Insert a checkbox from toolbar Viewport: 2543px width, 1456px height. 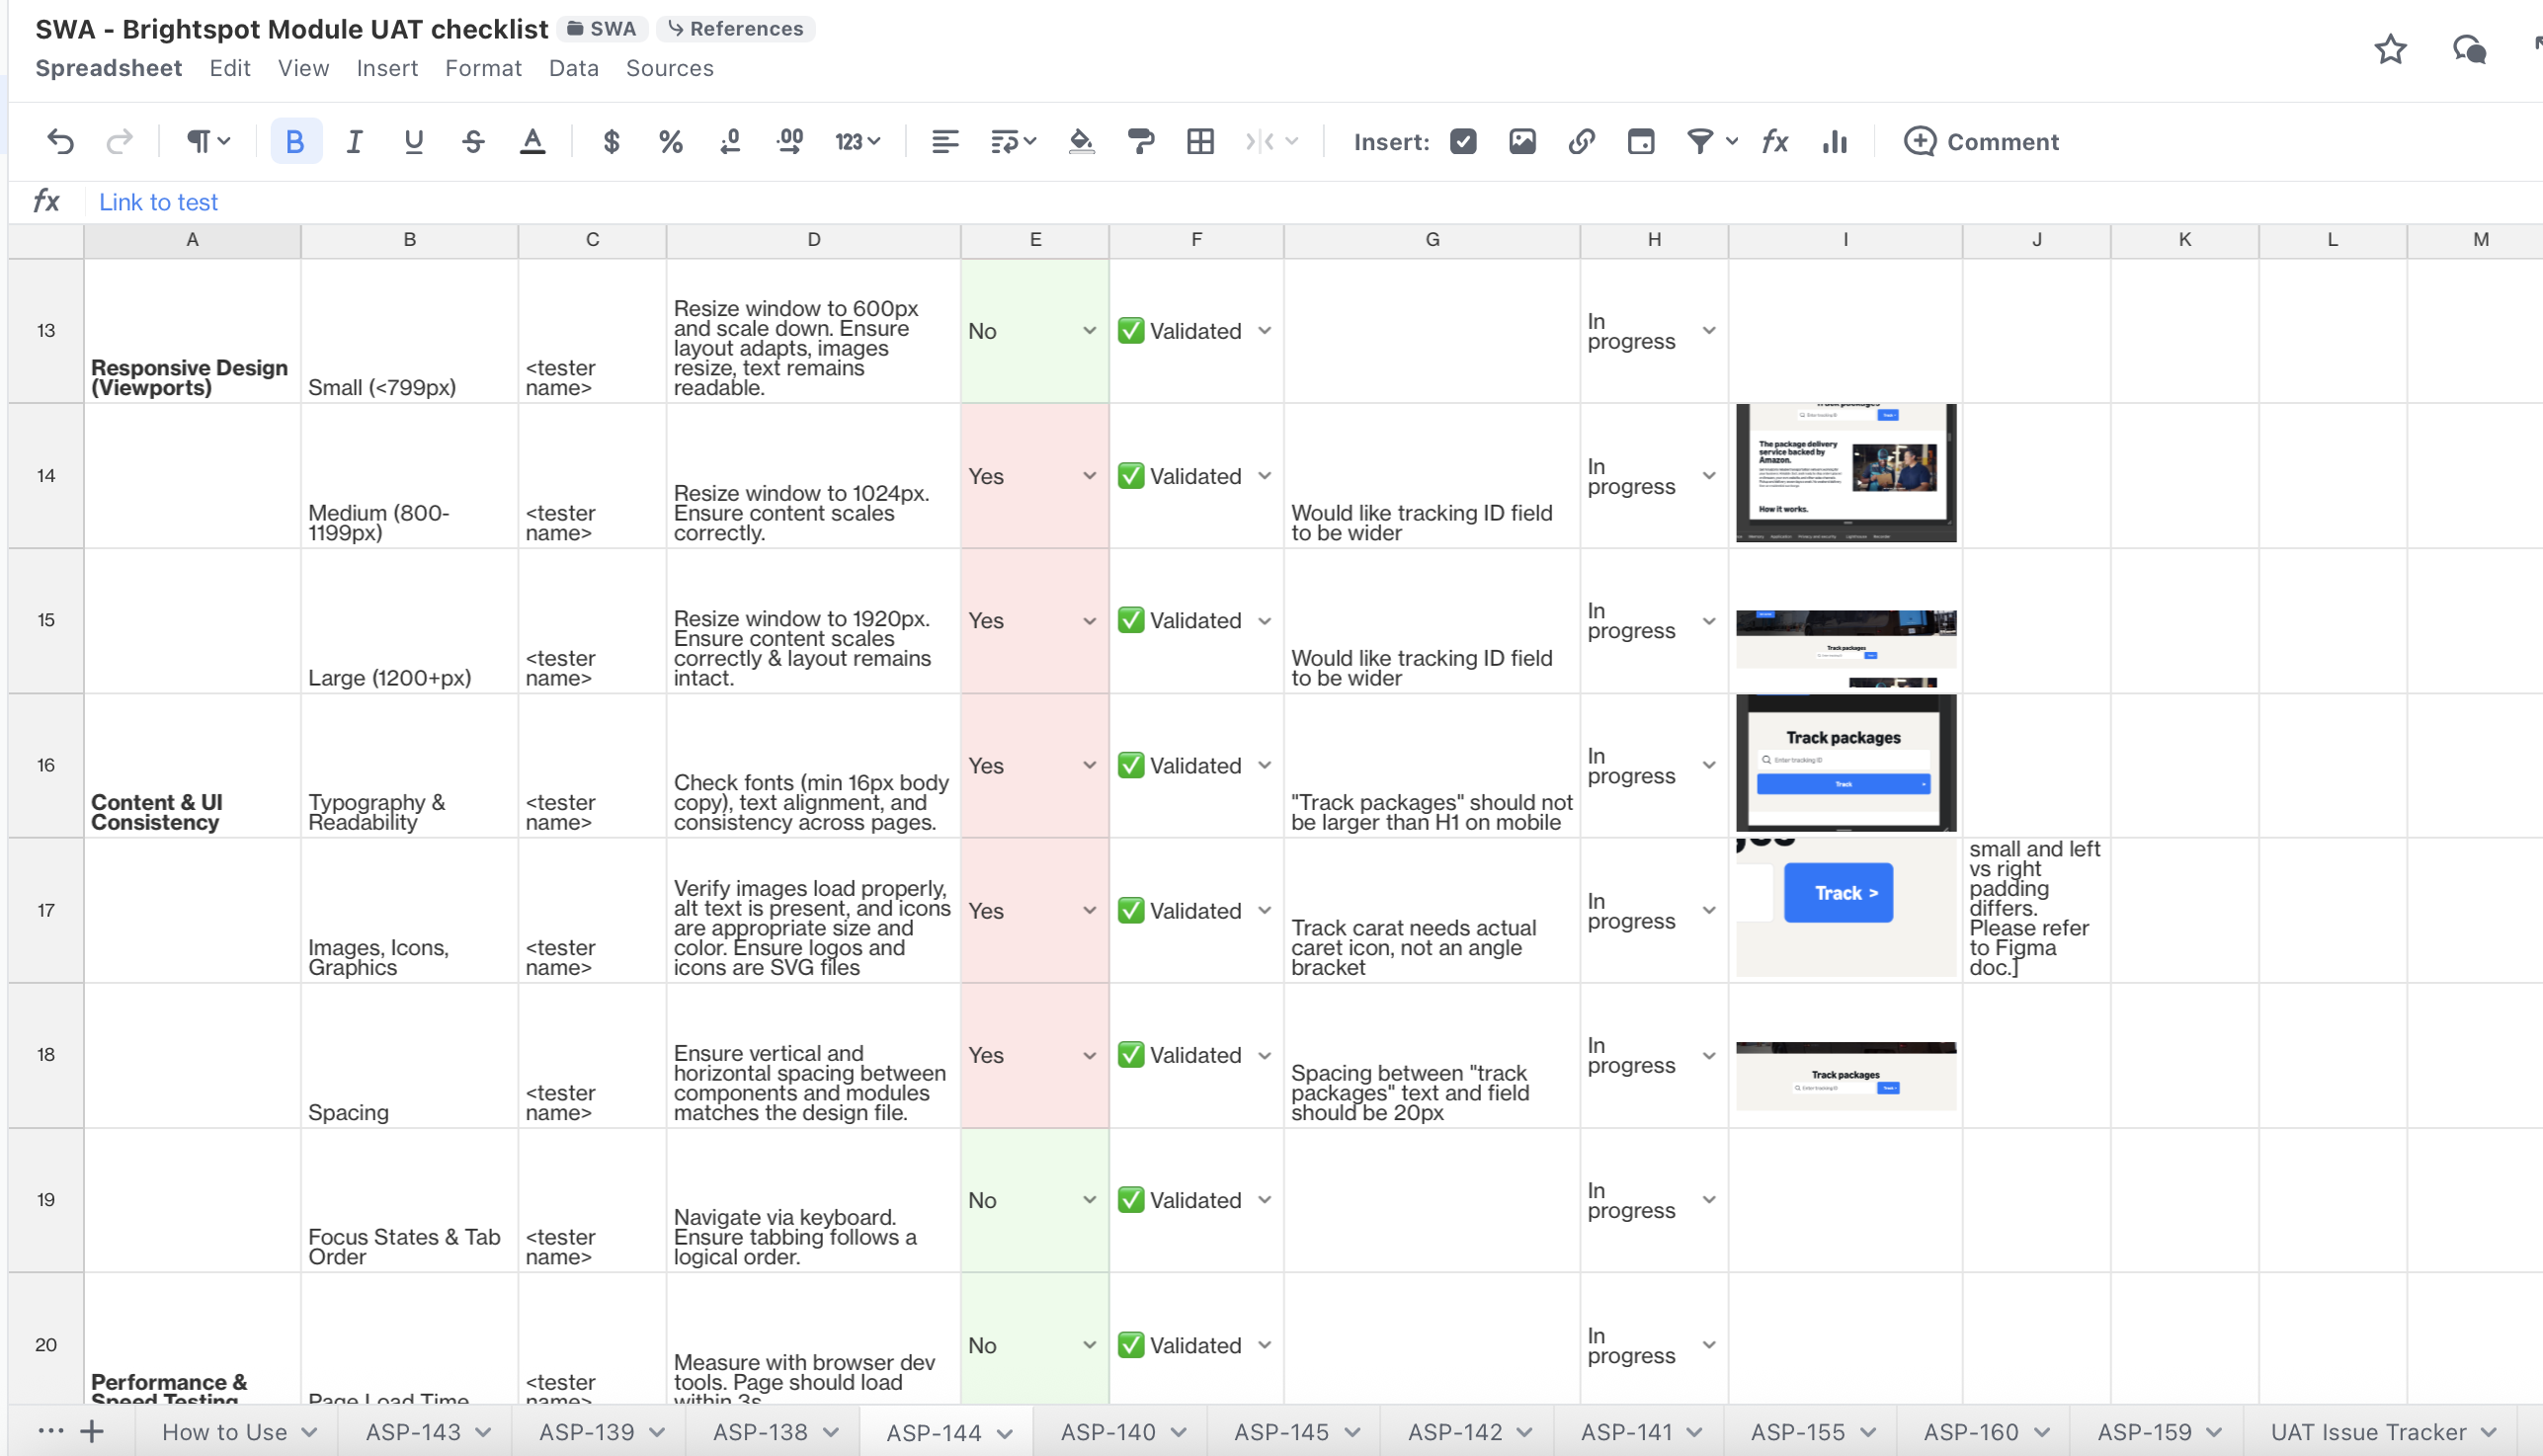(x=1462, y=142)
